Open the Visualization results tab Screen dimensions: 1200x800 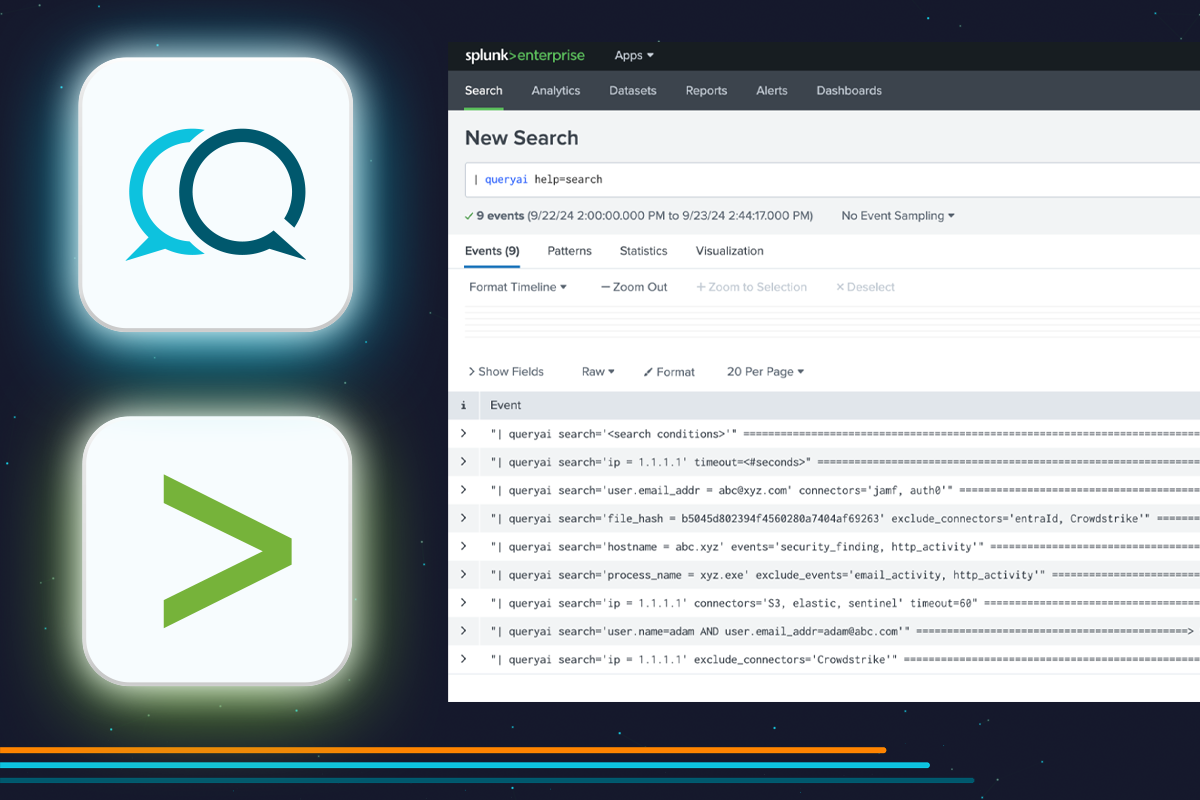tap(730, 251)
